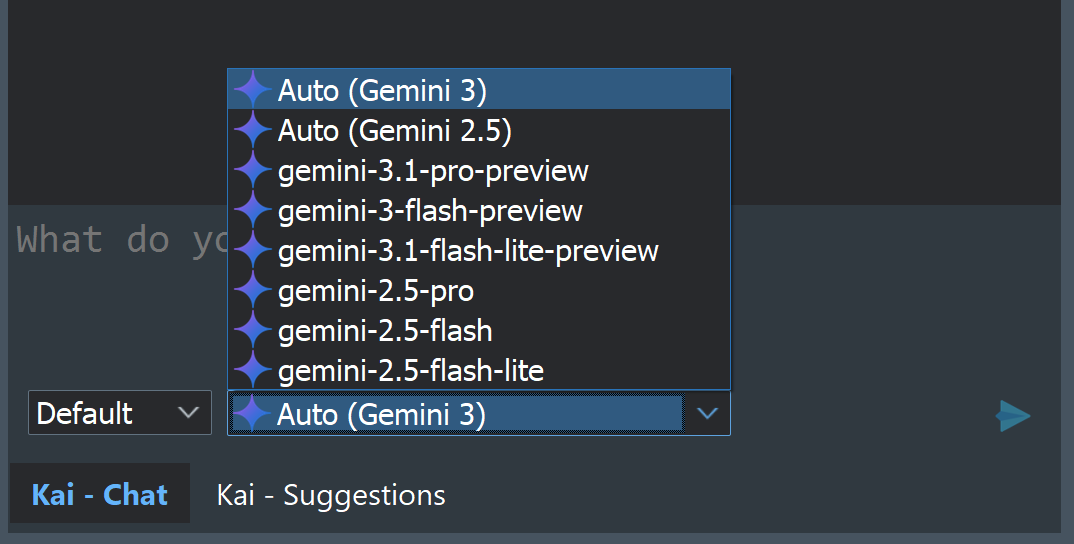Click the sparkle icon in the model combo box

coord(251,413)
